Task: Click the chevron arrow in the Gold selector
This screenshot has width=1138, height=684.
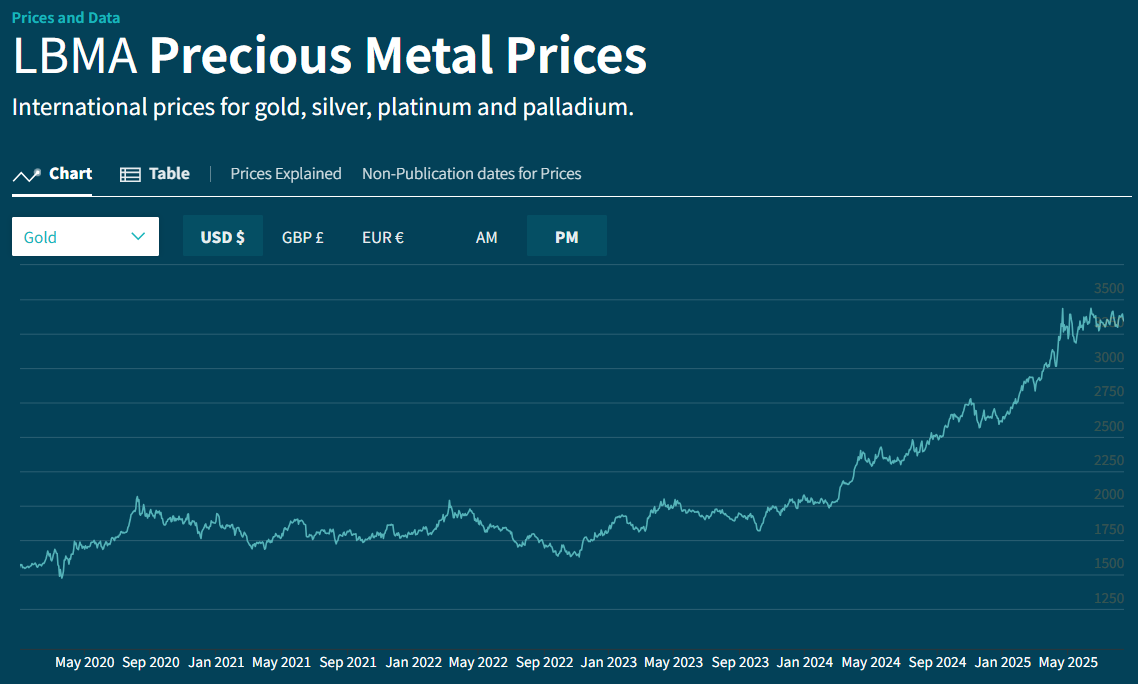Action: [x=138, y=236]
